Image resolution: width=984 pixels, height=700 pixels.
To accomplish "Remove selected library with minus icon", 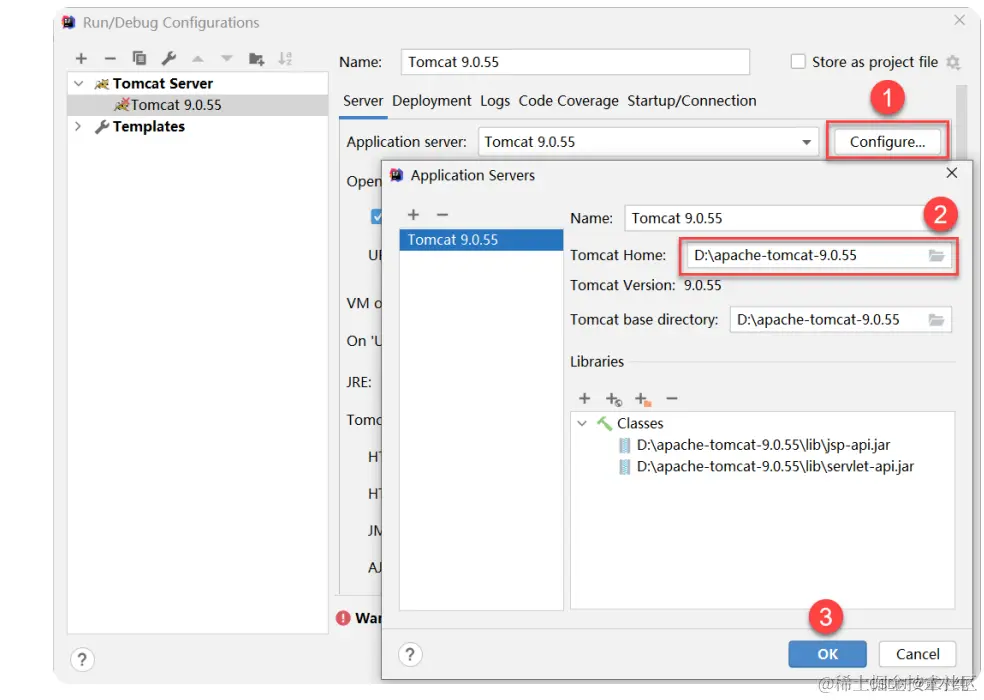I will [x=671, y=399].
